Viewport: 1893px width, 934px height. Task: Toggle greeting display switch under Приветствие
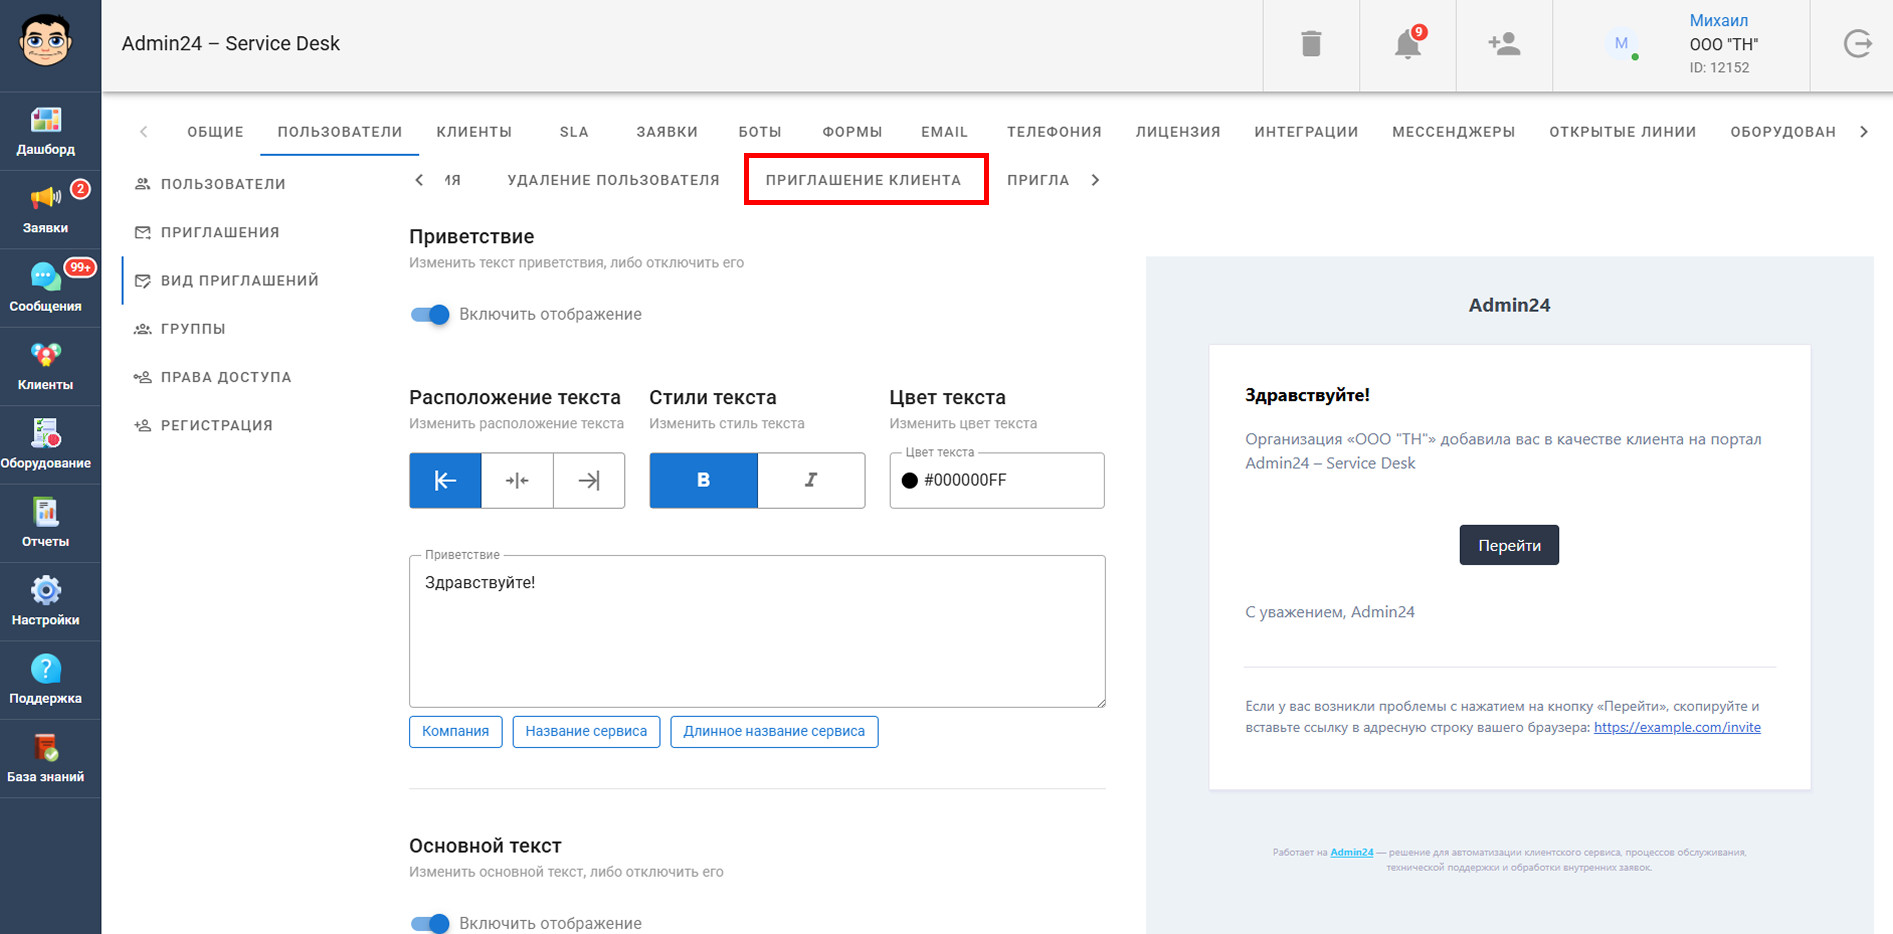[431, 315]
